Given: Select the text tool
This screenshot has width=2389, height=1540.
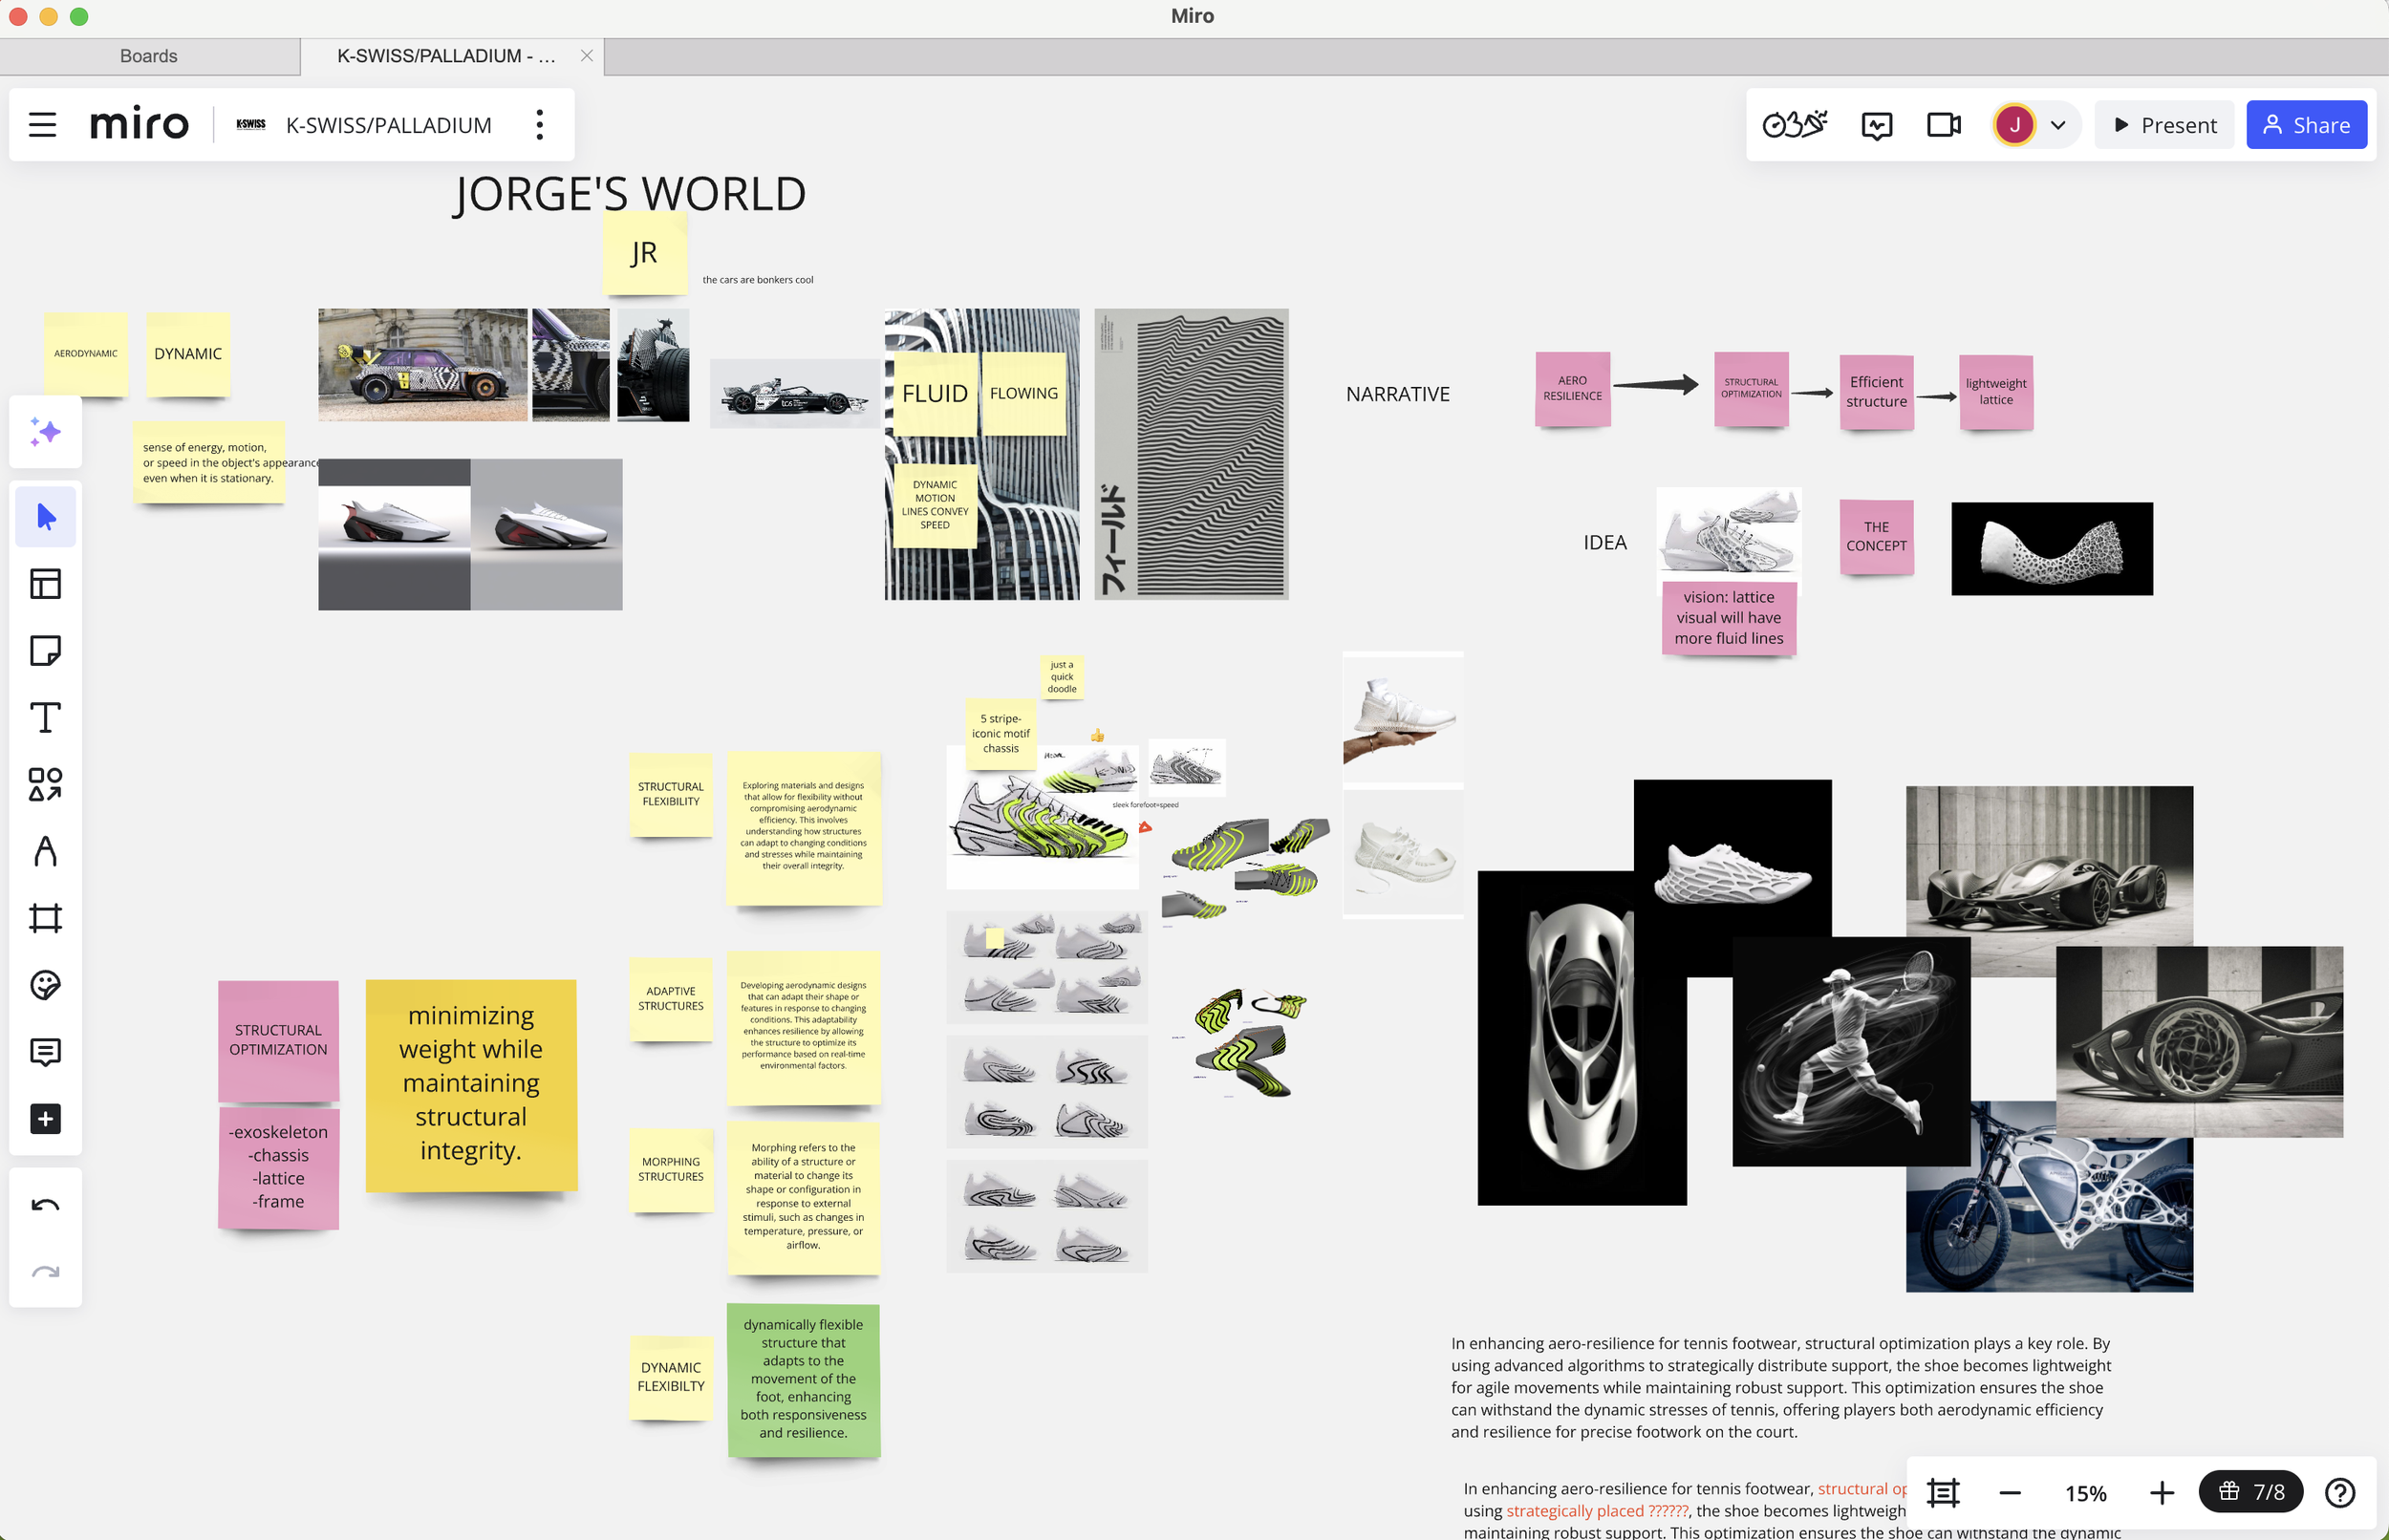Looking at the screenshot, I should [x=45, y=718].
